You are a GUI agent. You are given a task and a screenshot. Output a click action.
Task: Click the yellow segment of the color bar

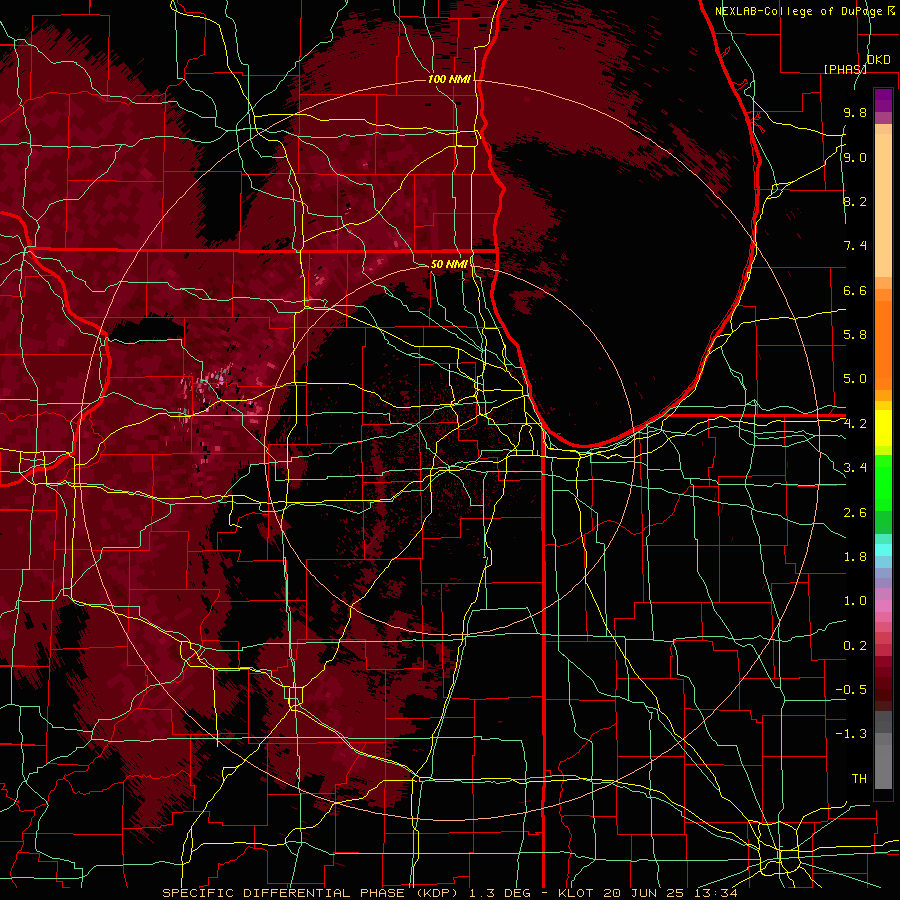(883, 428)
